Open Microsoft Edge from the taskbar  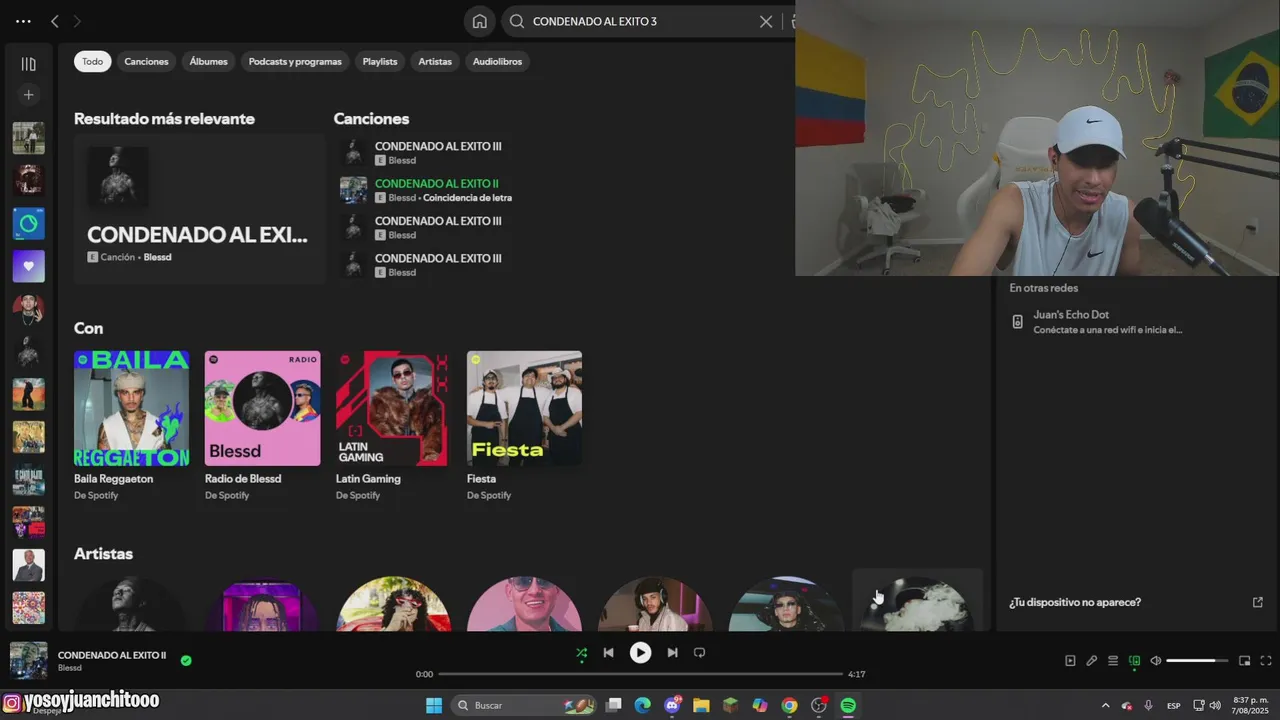click(642, 706)
